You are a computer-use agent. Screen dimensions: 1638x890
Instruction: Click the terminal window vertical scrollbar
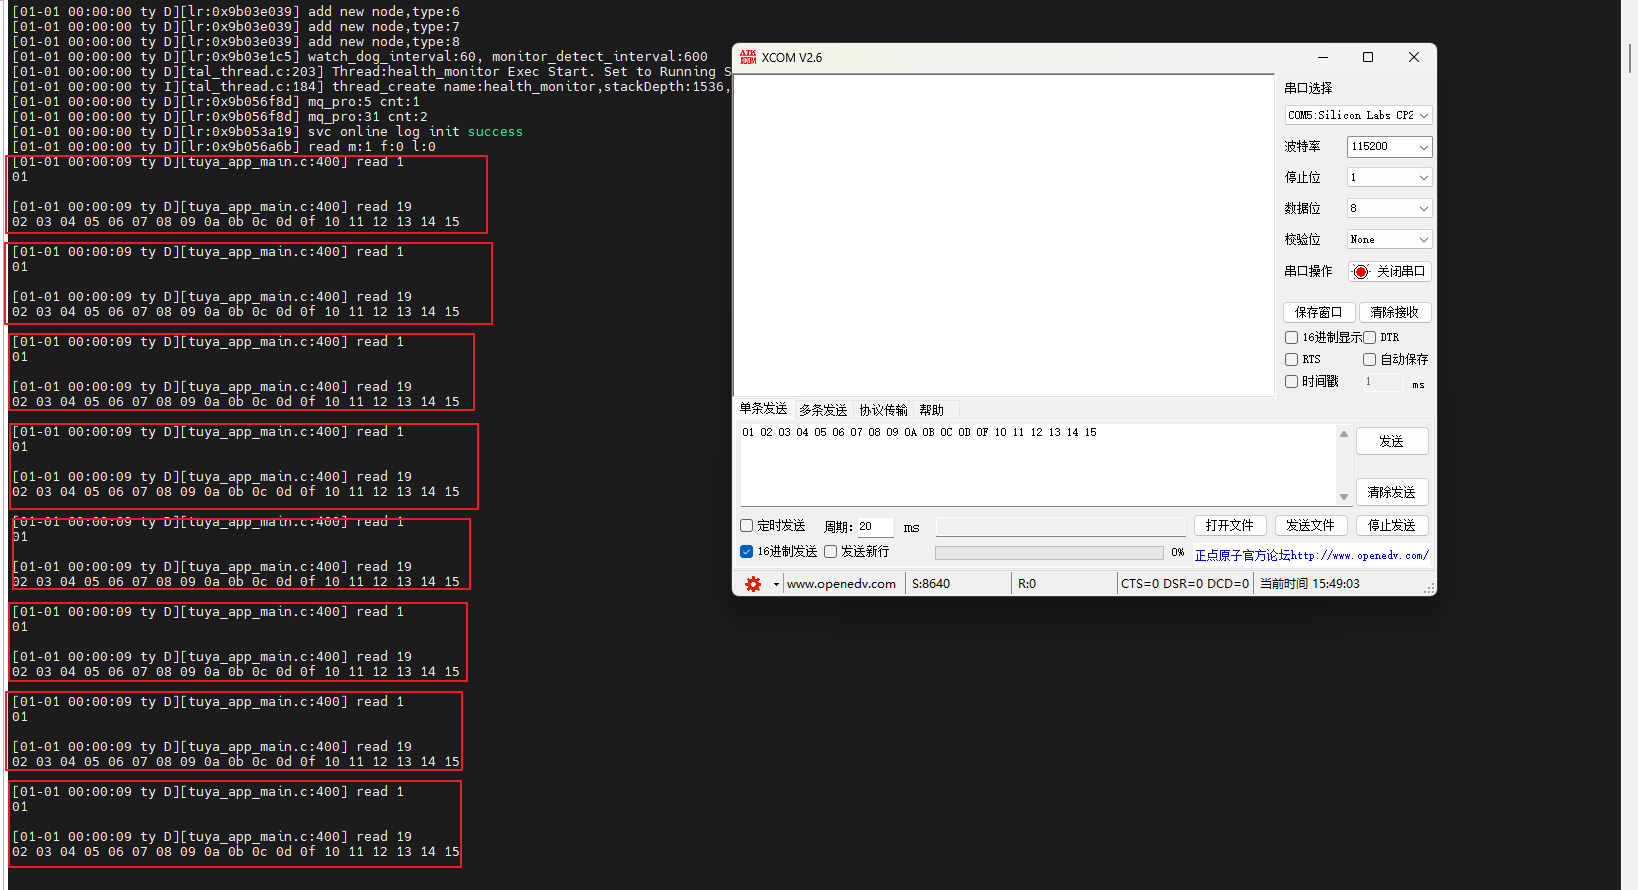click(1629, 445)
